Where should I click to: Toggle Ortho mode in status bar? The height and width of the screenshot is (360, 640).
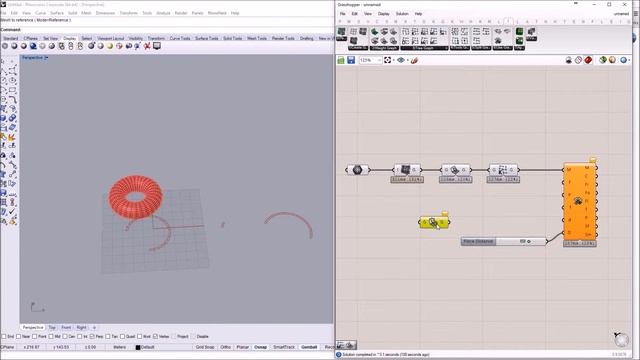[x=226, y=347]
